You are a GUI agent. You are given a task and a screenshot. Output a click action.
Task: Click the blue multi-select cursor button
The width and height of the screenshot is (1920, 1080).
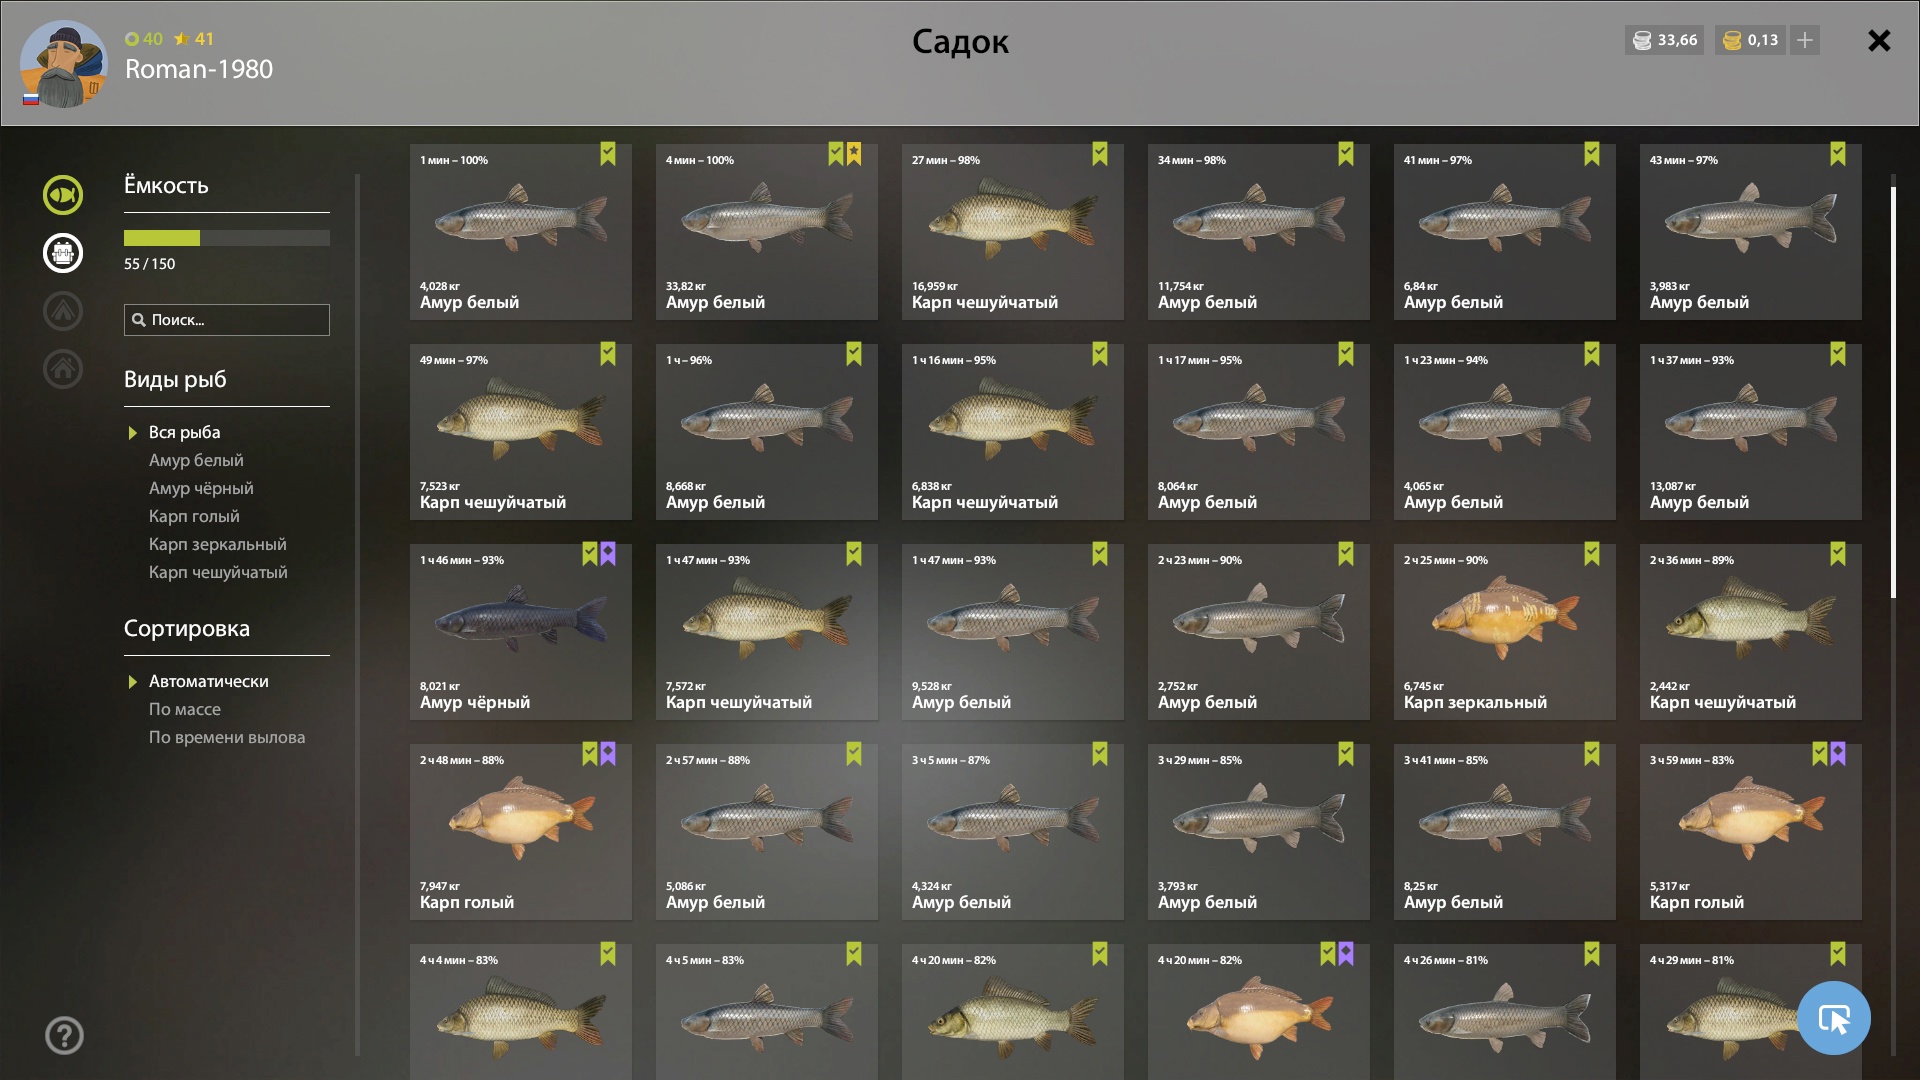point(1833,1018)
